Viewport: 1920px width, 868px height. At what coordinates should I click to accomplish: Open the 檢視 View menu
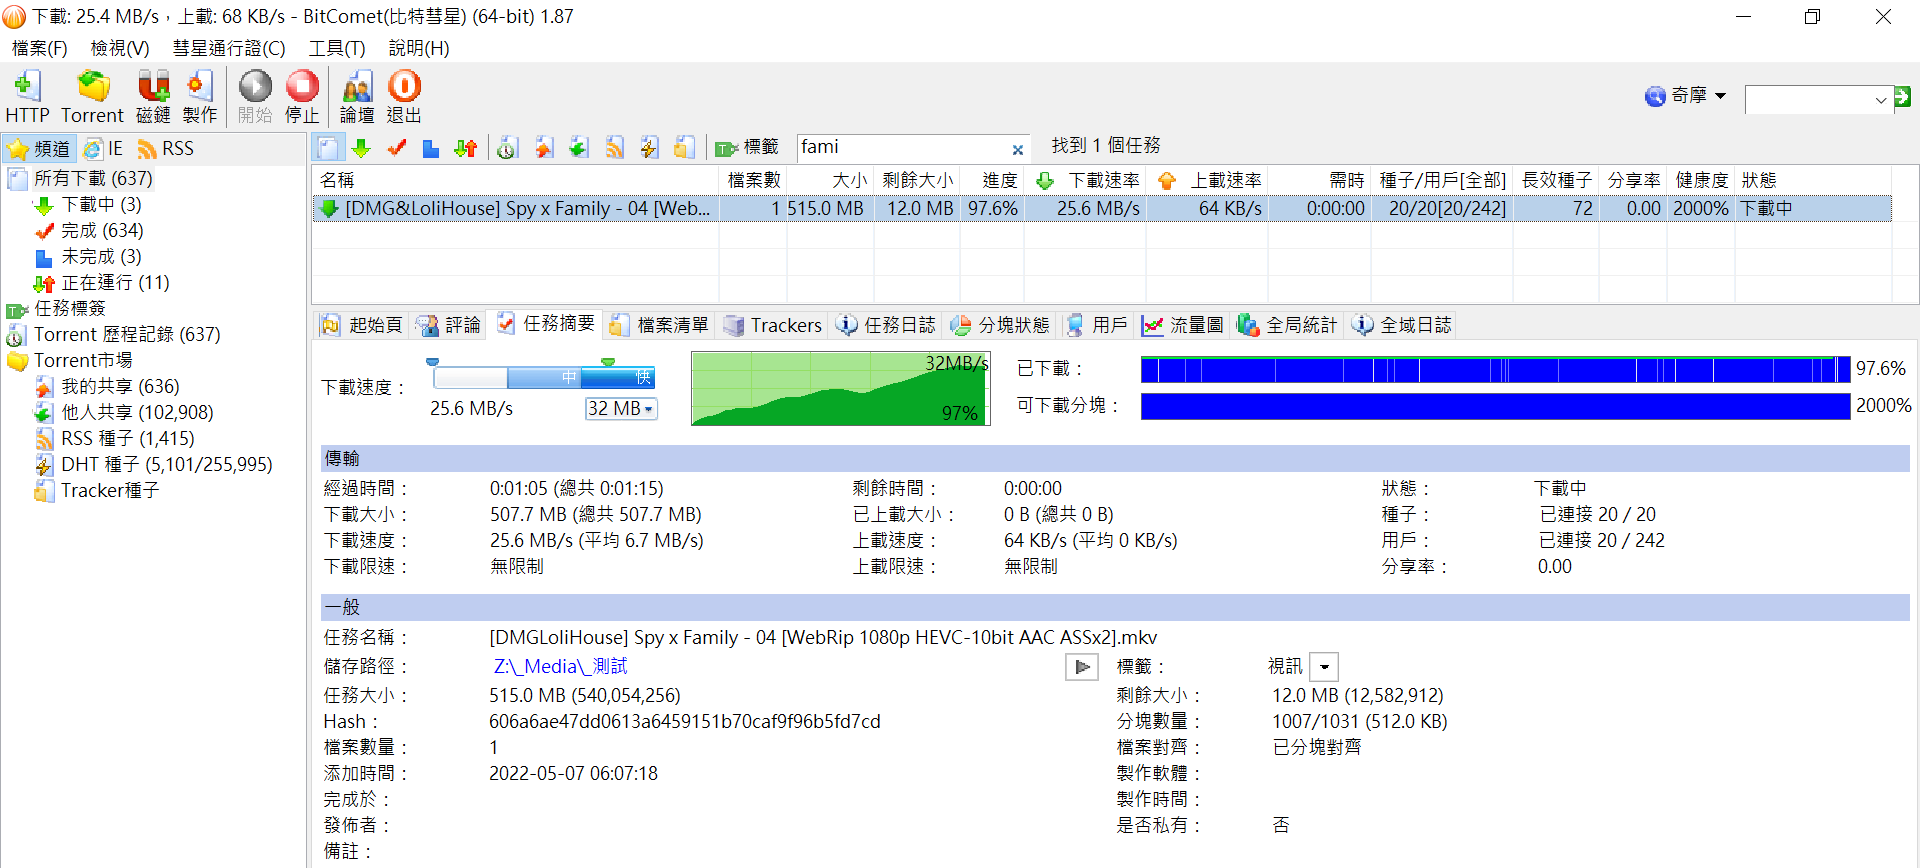(x=119, y=48)
